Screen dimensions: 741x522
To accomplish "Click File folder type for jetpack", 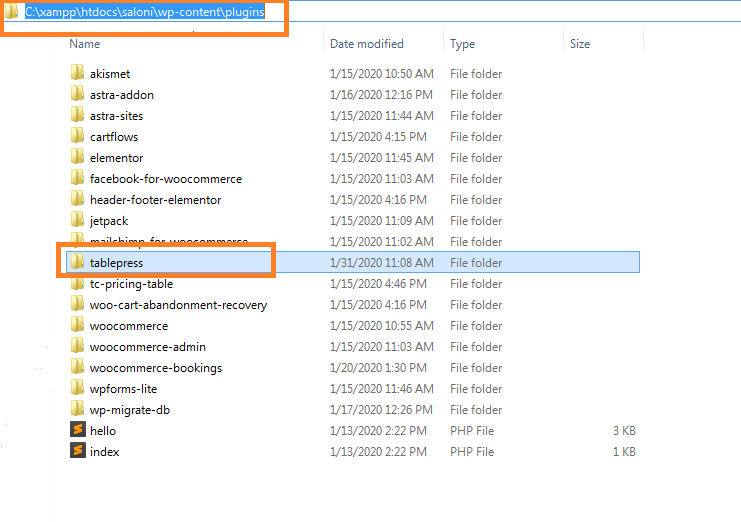I will (476, 221).
